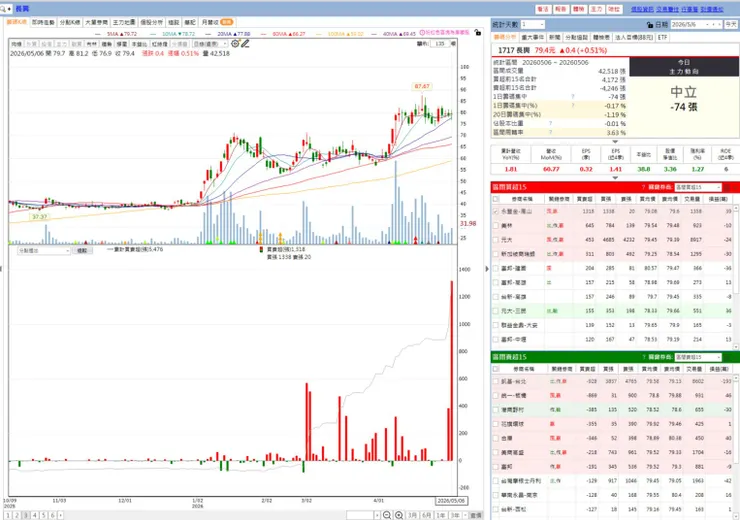The image size is (740, 520).
Task: Click the arrow between chart and right panel
Action: click(x=487, y=269)
